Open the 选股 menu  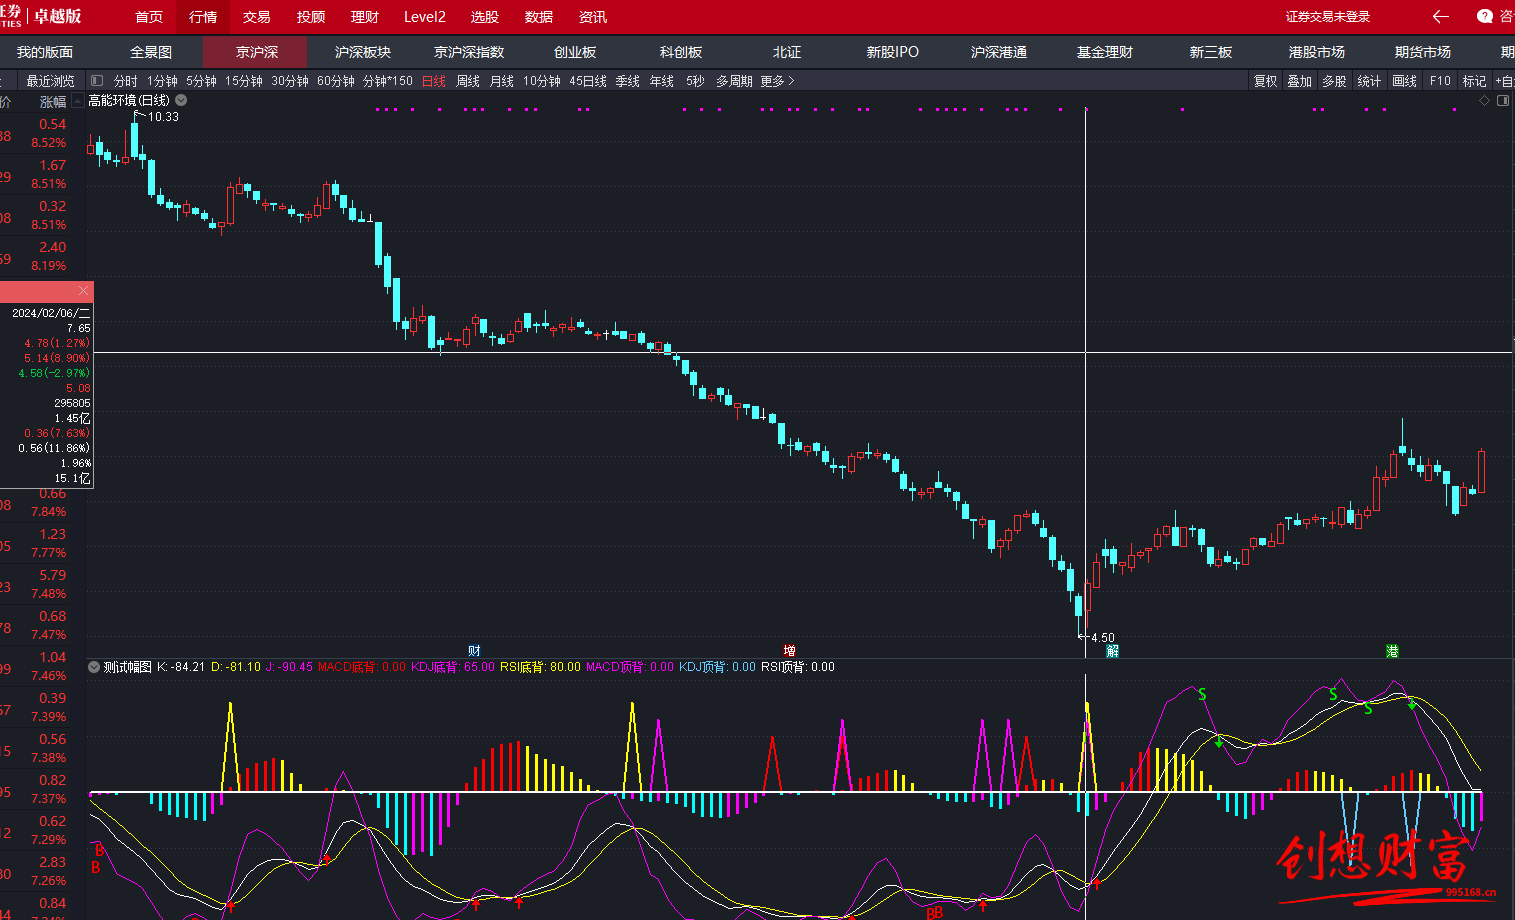(x=485, y=17)
